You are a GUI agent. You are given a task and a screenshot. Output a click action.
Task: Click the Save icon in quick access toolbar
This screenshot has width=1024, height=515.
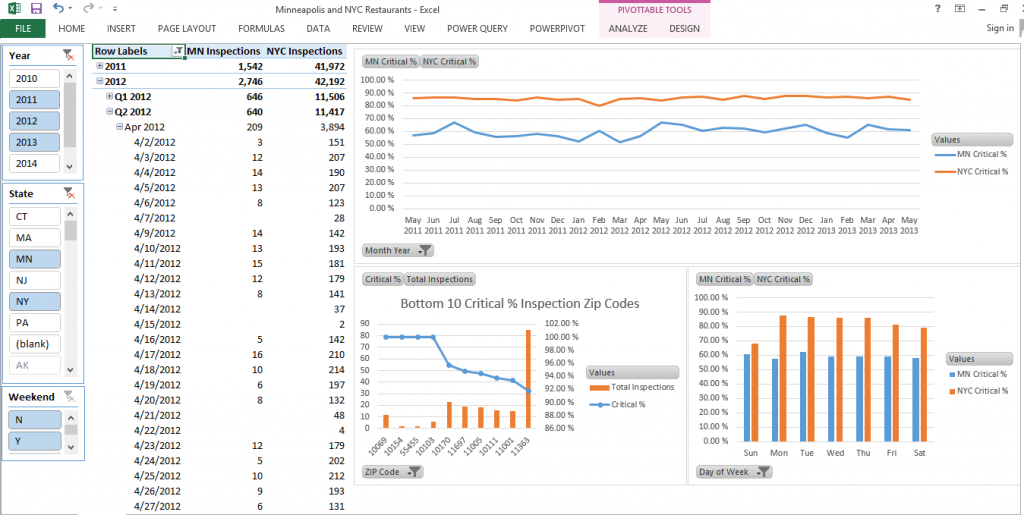(x=37, y=8)
